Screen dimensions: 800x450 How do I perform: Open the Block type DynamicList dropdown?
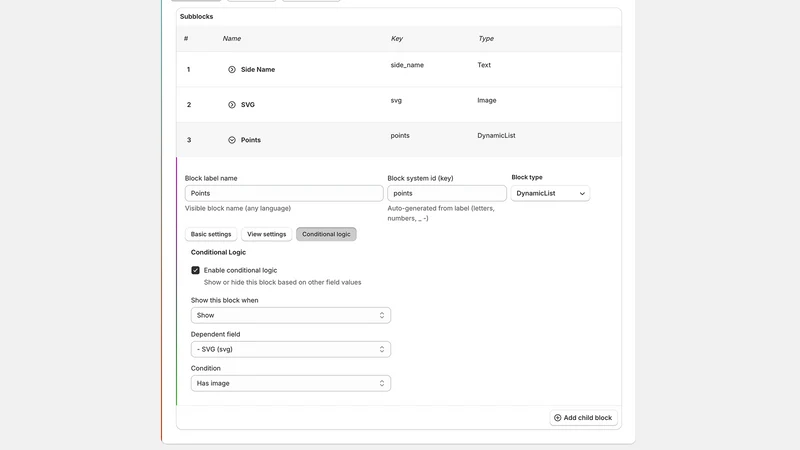pos(550,193)
